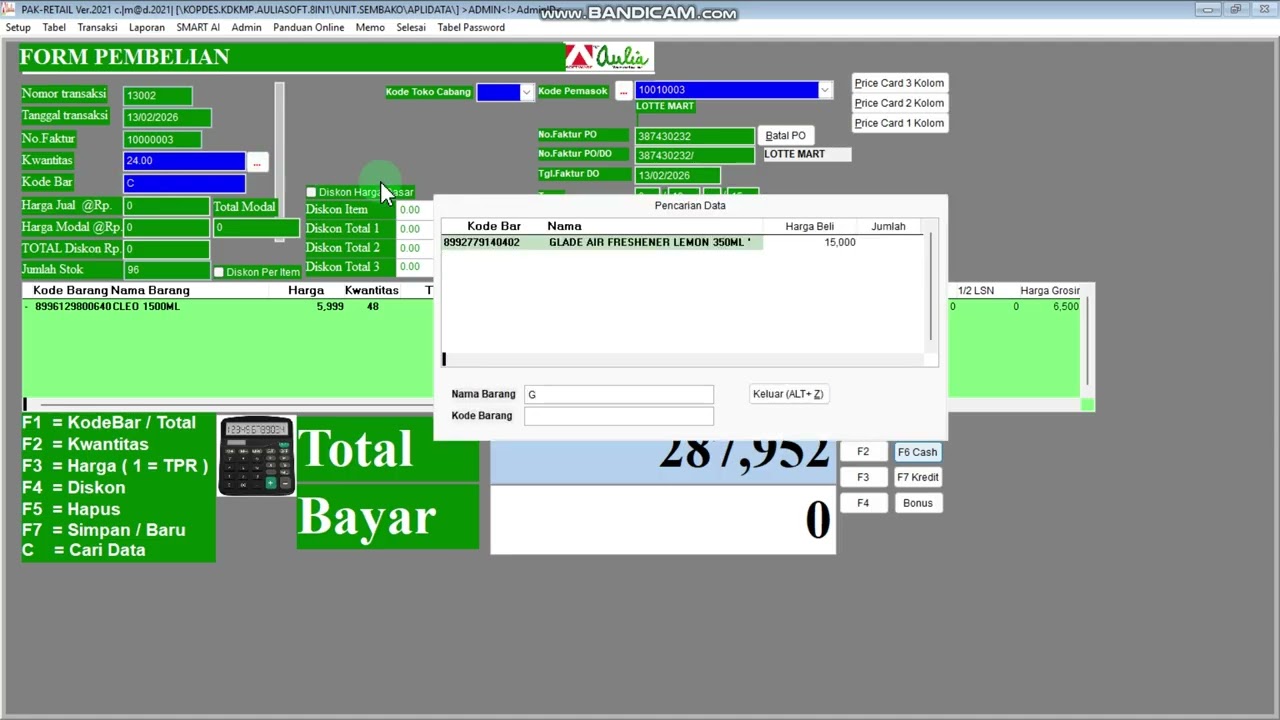The image size is (1280, 720).
Task: Toggle Diskon Harga Dasar checkbox
Action: [311, 192]
